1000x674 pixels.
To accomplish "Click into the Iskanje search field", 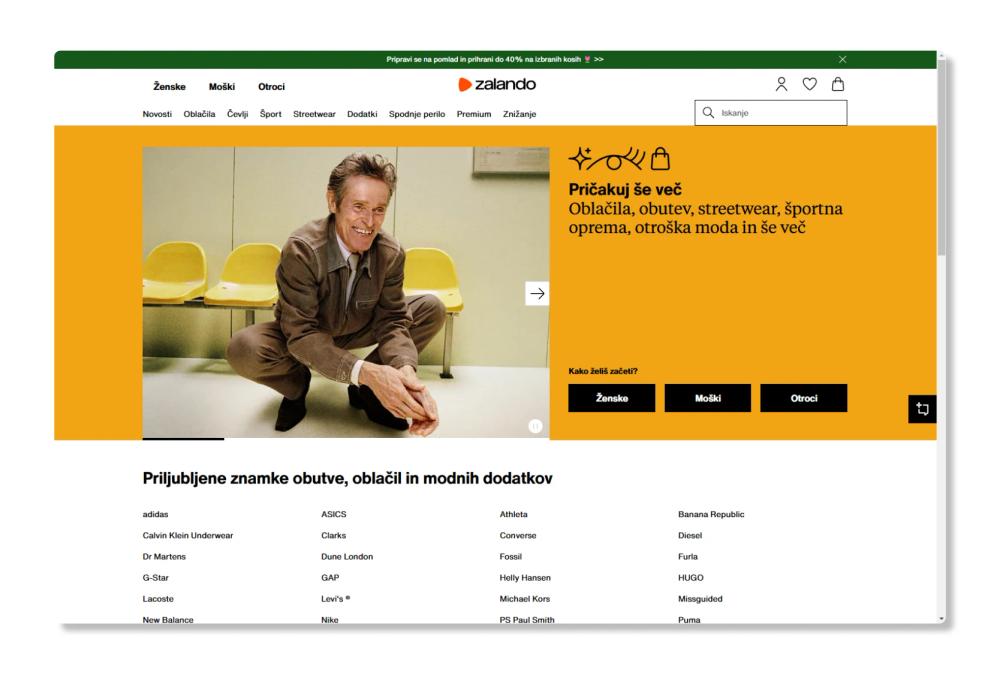I will 771,113.
